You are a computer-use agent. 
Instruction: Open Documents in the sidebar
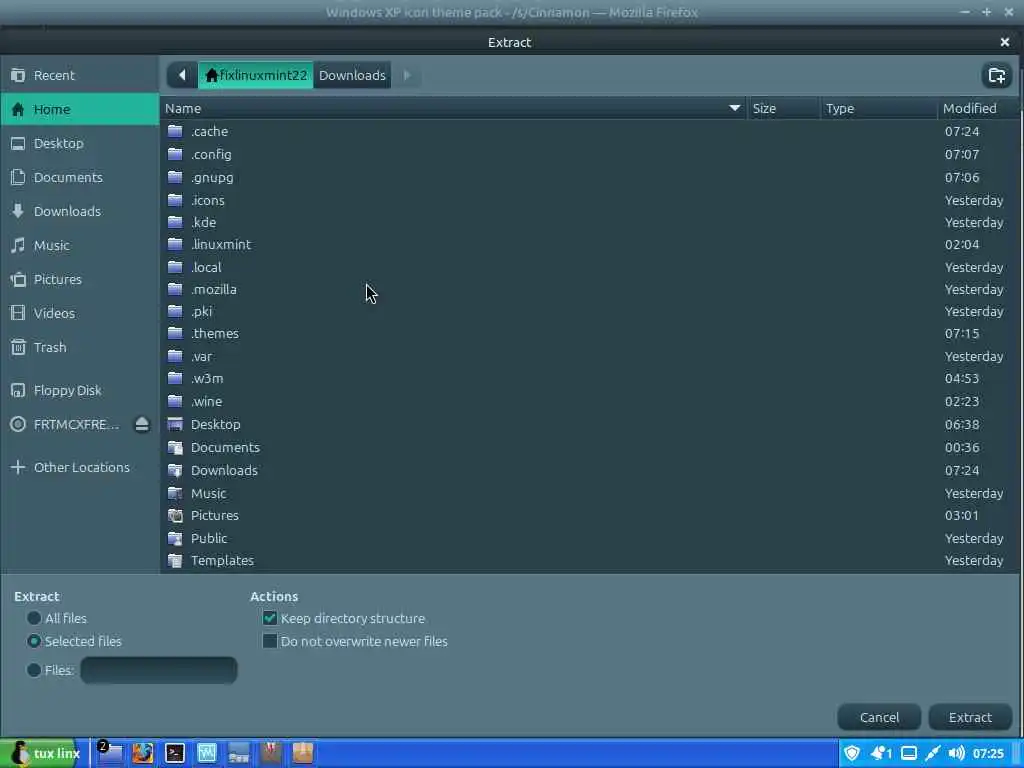tap(80, 177)
